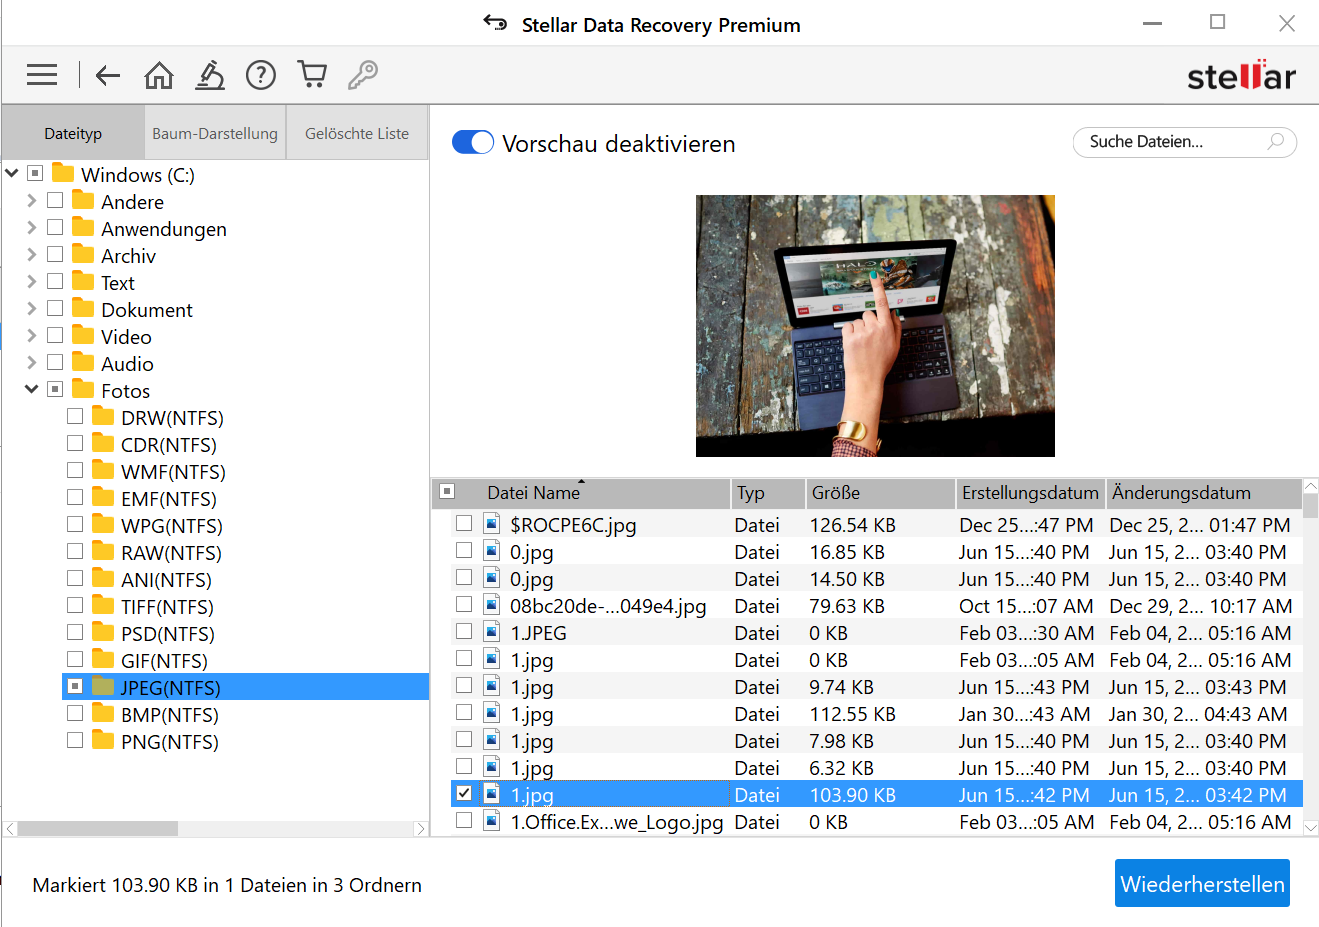Click the Wiederherstellen button
Viewport: 1319px width, 927px height.
tap(1202, 884)
